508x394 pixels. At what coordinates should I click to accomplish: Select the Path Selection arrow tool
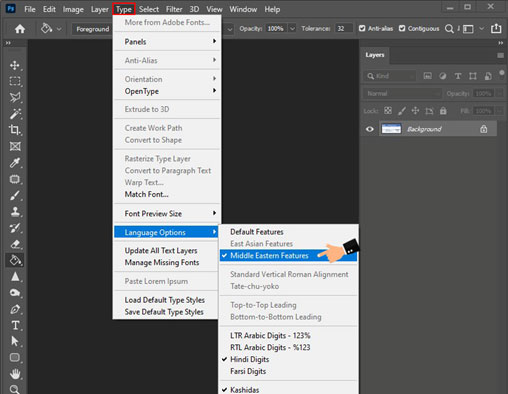[15, 341]
